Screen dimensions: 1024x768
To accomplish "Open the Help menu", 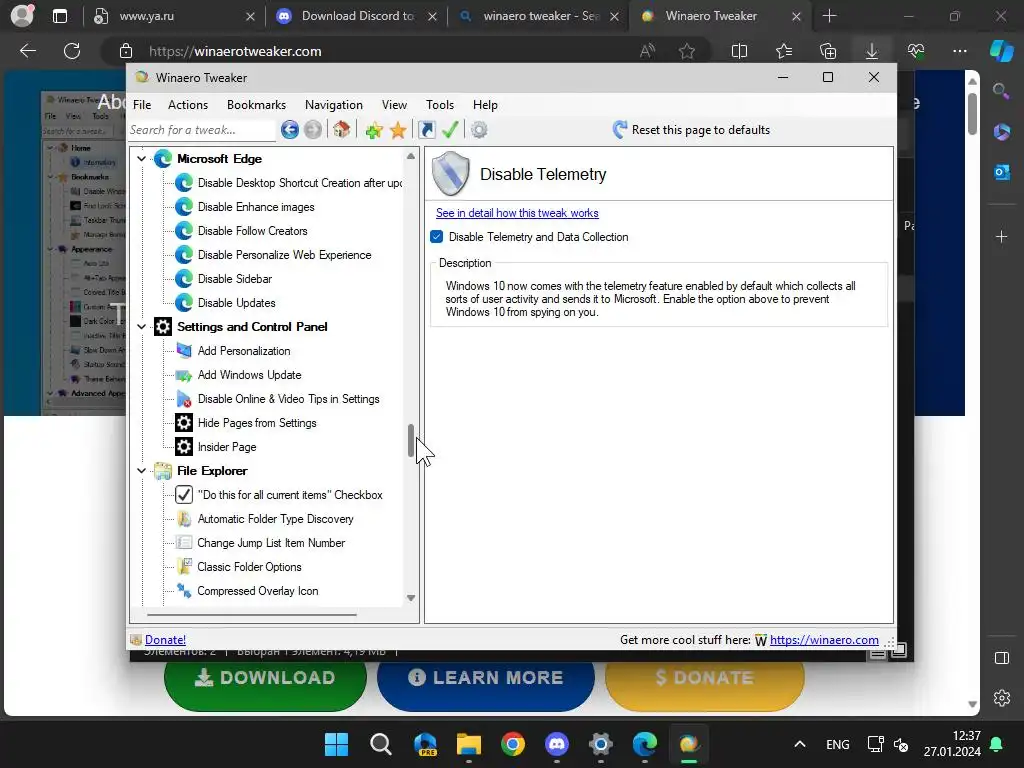I will click(485, 105).
